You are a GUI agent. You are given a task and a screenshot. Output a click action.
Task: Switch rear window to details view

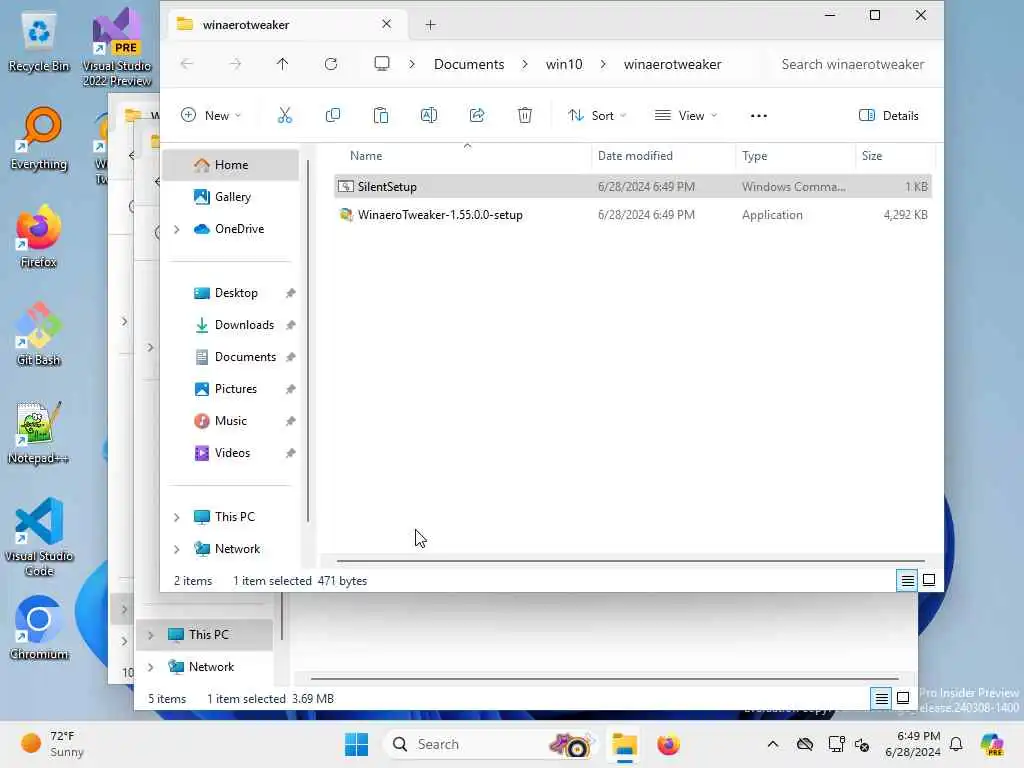click(x=881, y=699)
